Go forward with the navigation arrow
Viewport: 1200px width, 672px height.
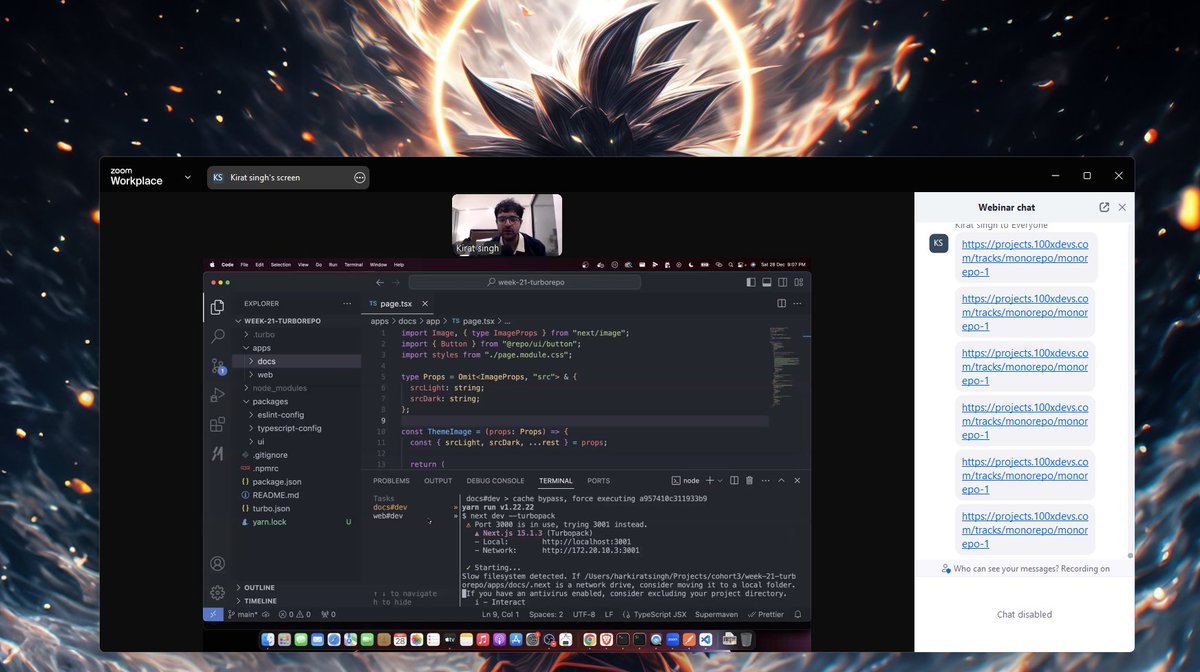tap(395, 283)
